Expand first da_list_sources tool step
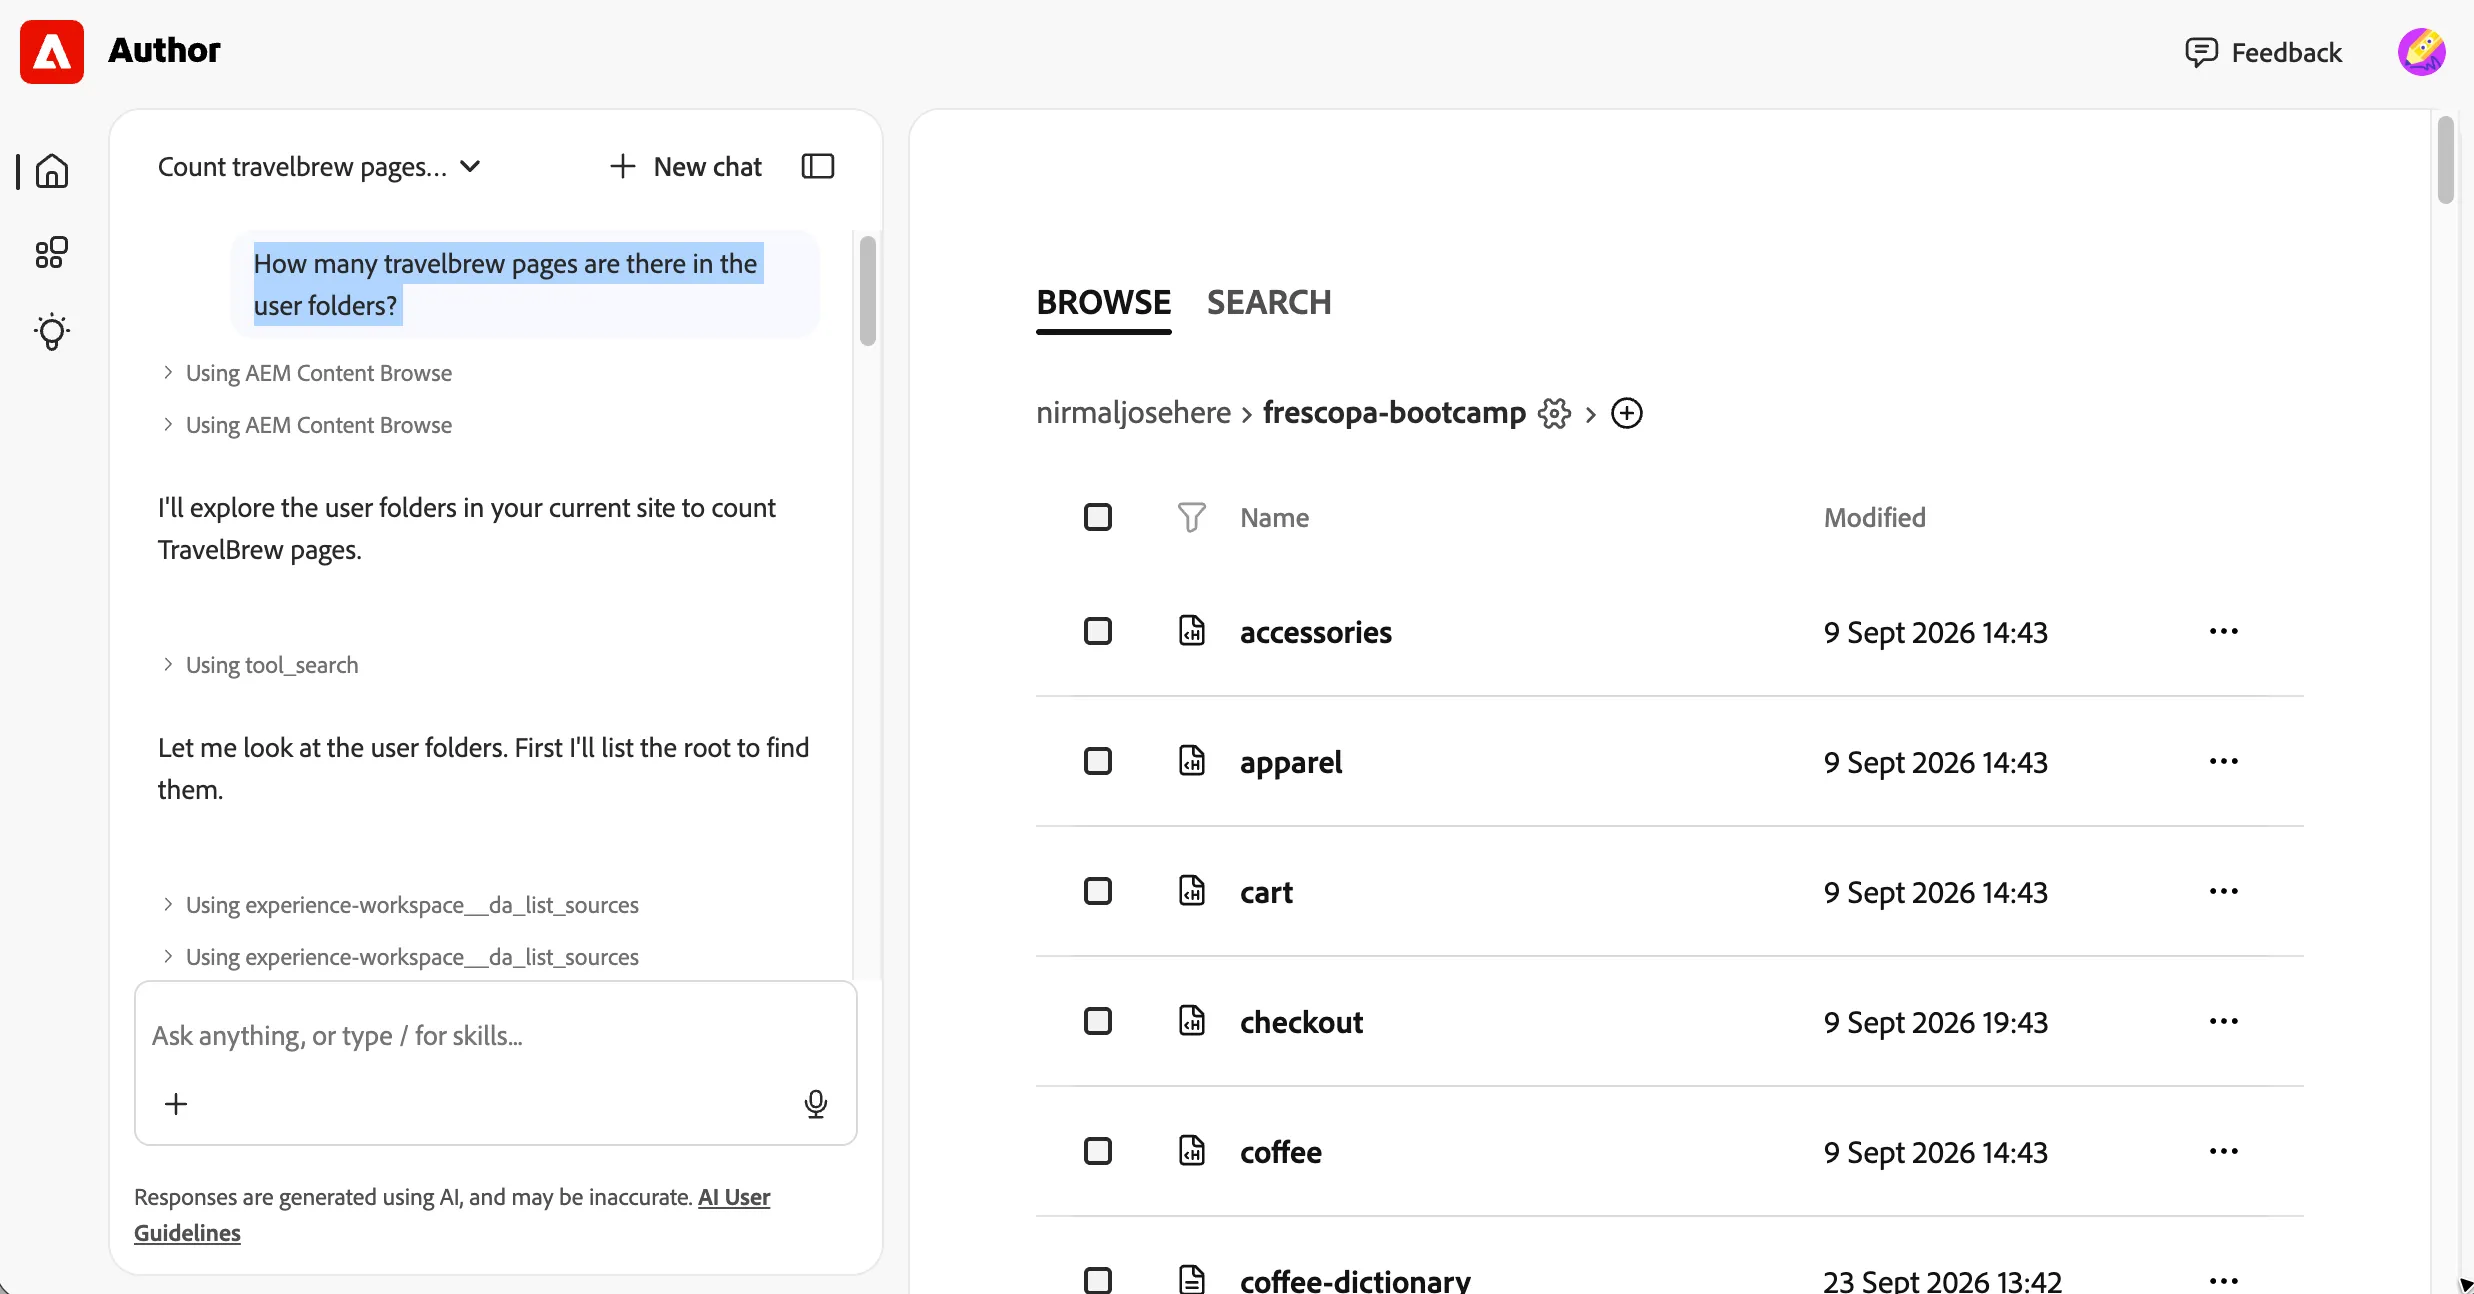2474x1294 pixels. click(400, 905)
